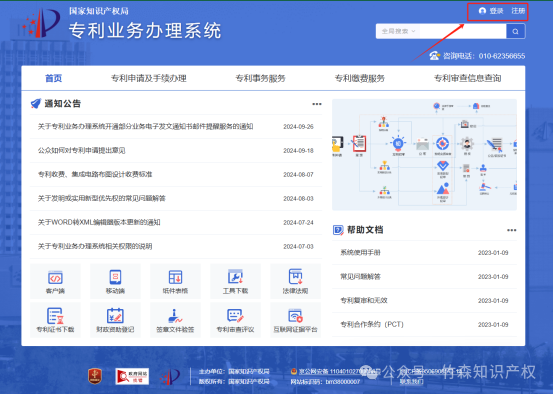The width and height of the screenshot is (554, 394).
Task: Click the 登录 link
Action: tap(496, 11)
